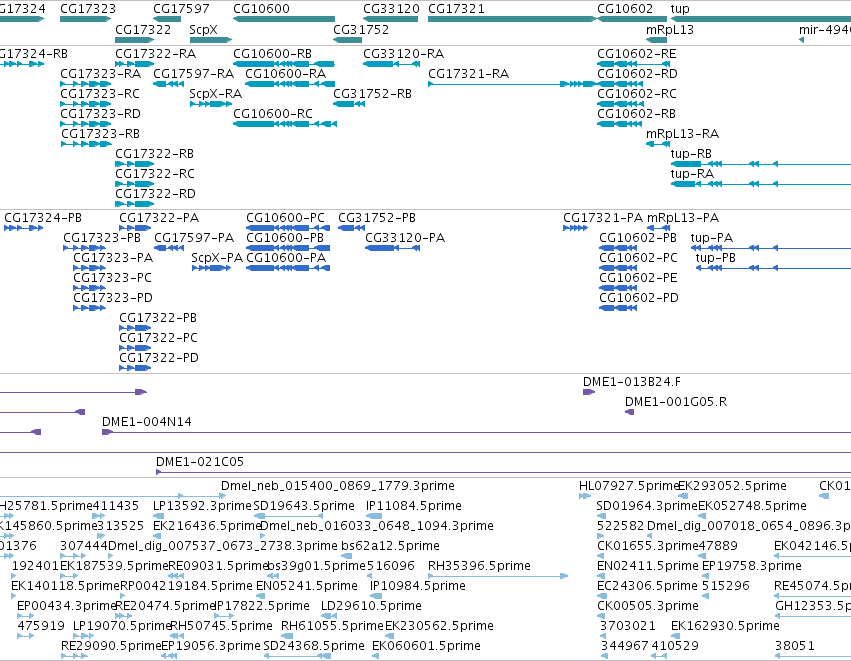Click the CG17322-RA transcript label

156,54
